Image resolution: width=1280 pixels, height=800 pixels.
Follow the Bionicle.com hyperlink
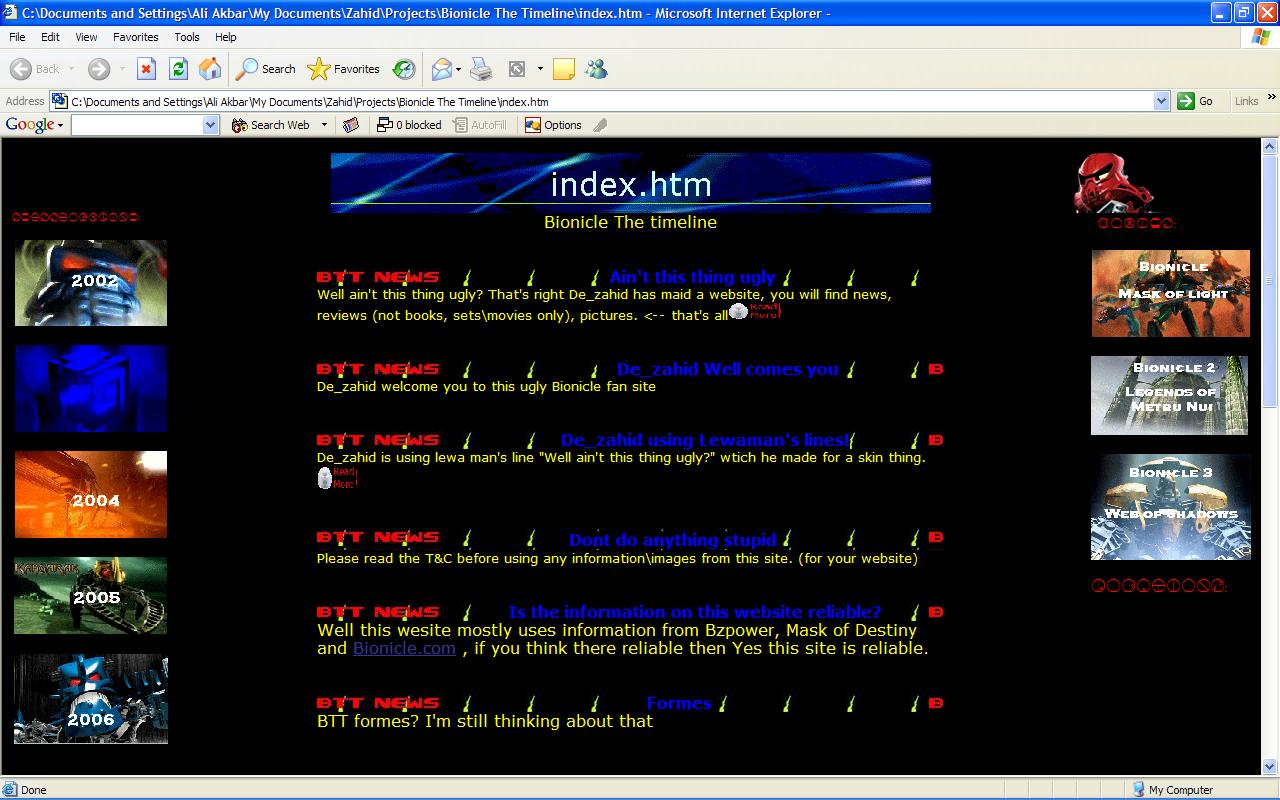point(404,648)
